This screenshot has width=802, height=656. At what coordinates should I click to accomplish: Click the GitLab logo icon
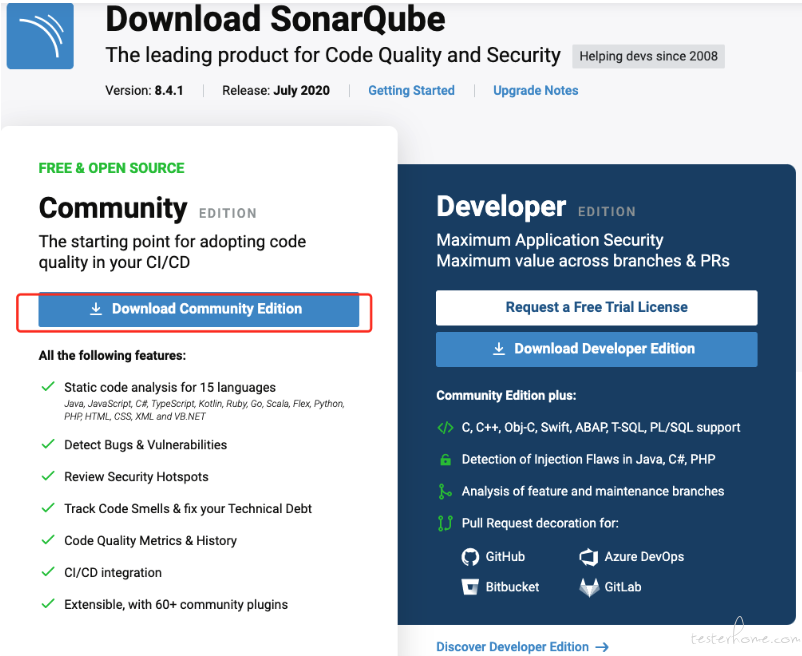click(589, 587)
